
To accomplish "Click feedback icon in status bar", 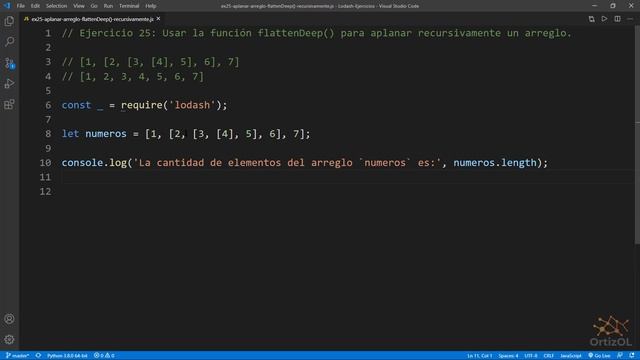I will [x=620, y=356].
